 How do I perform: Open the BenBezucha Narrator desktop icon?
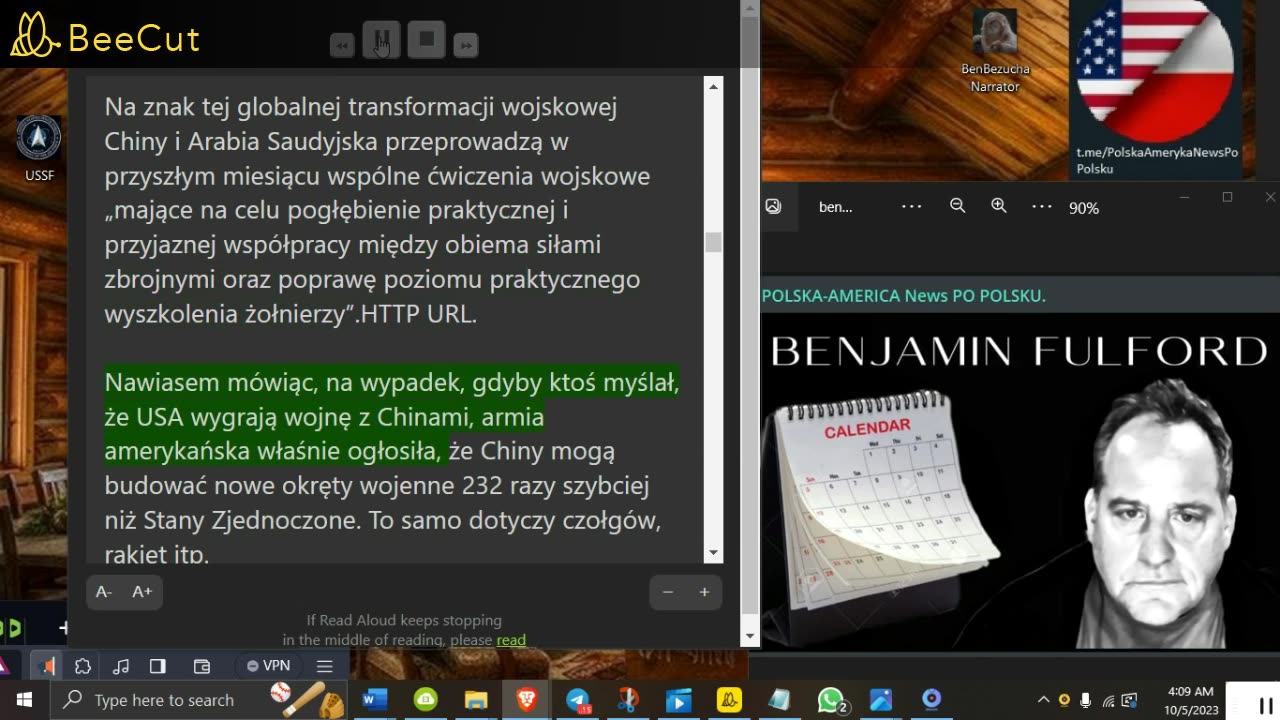[x=995, y=52]
